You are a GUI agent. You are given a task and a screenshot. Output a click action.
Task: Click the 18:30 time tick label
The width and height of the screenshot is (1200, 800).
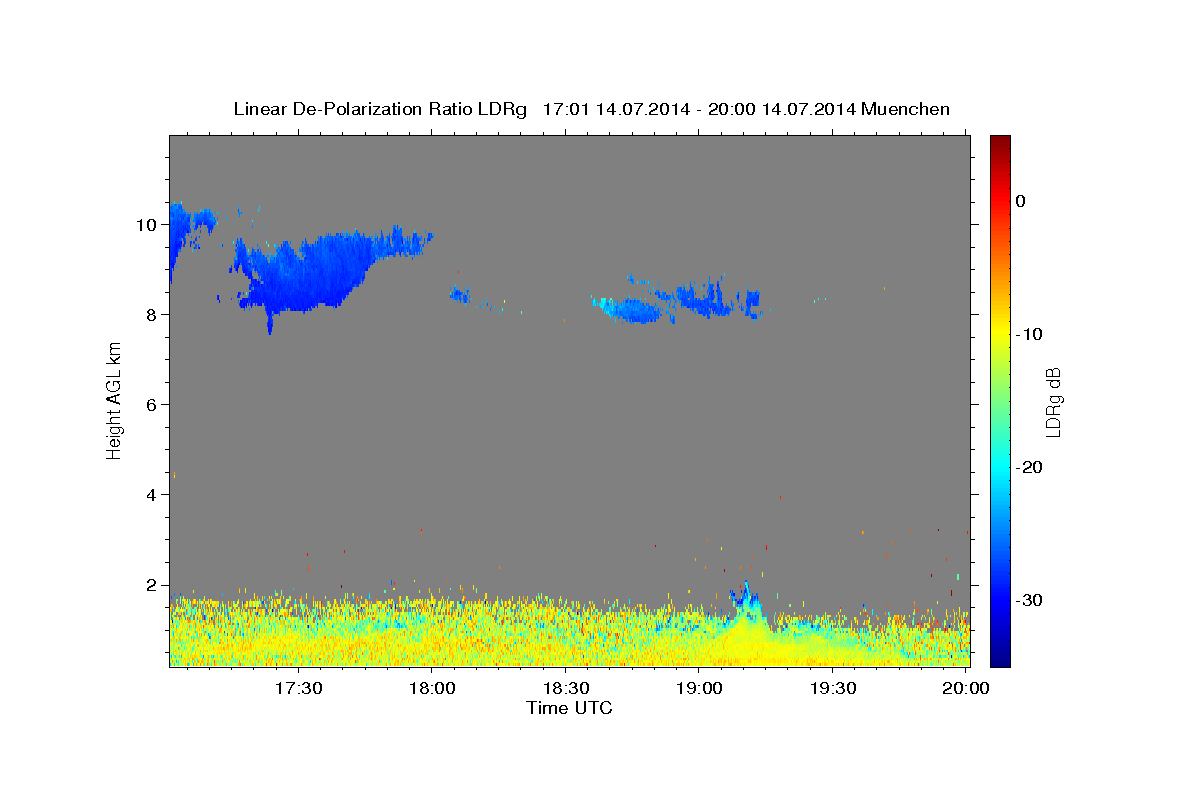coord(565,688)
